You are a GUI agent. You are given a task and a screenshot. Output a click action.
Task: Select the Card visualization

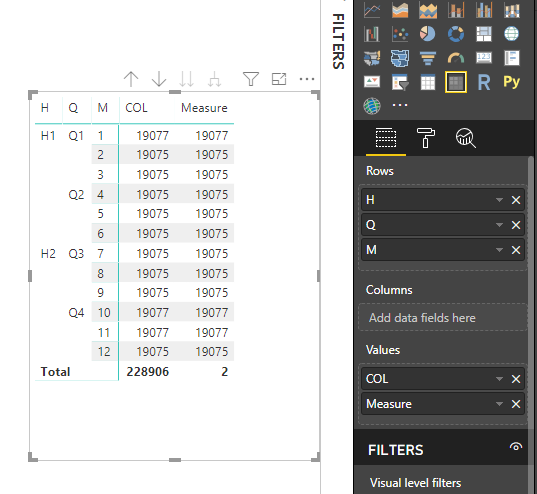click(x=484, y=58)
